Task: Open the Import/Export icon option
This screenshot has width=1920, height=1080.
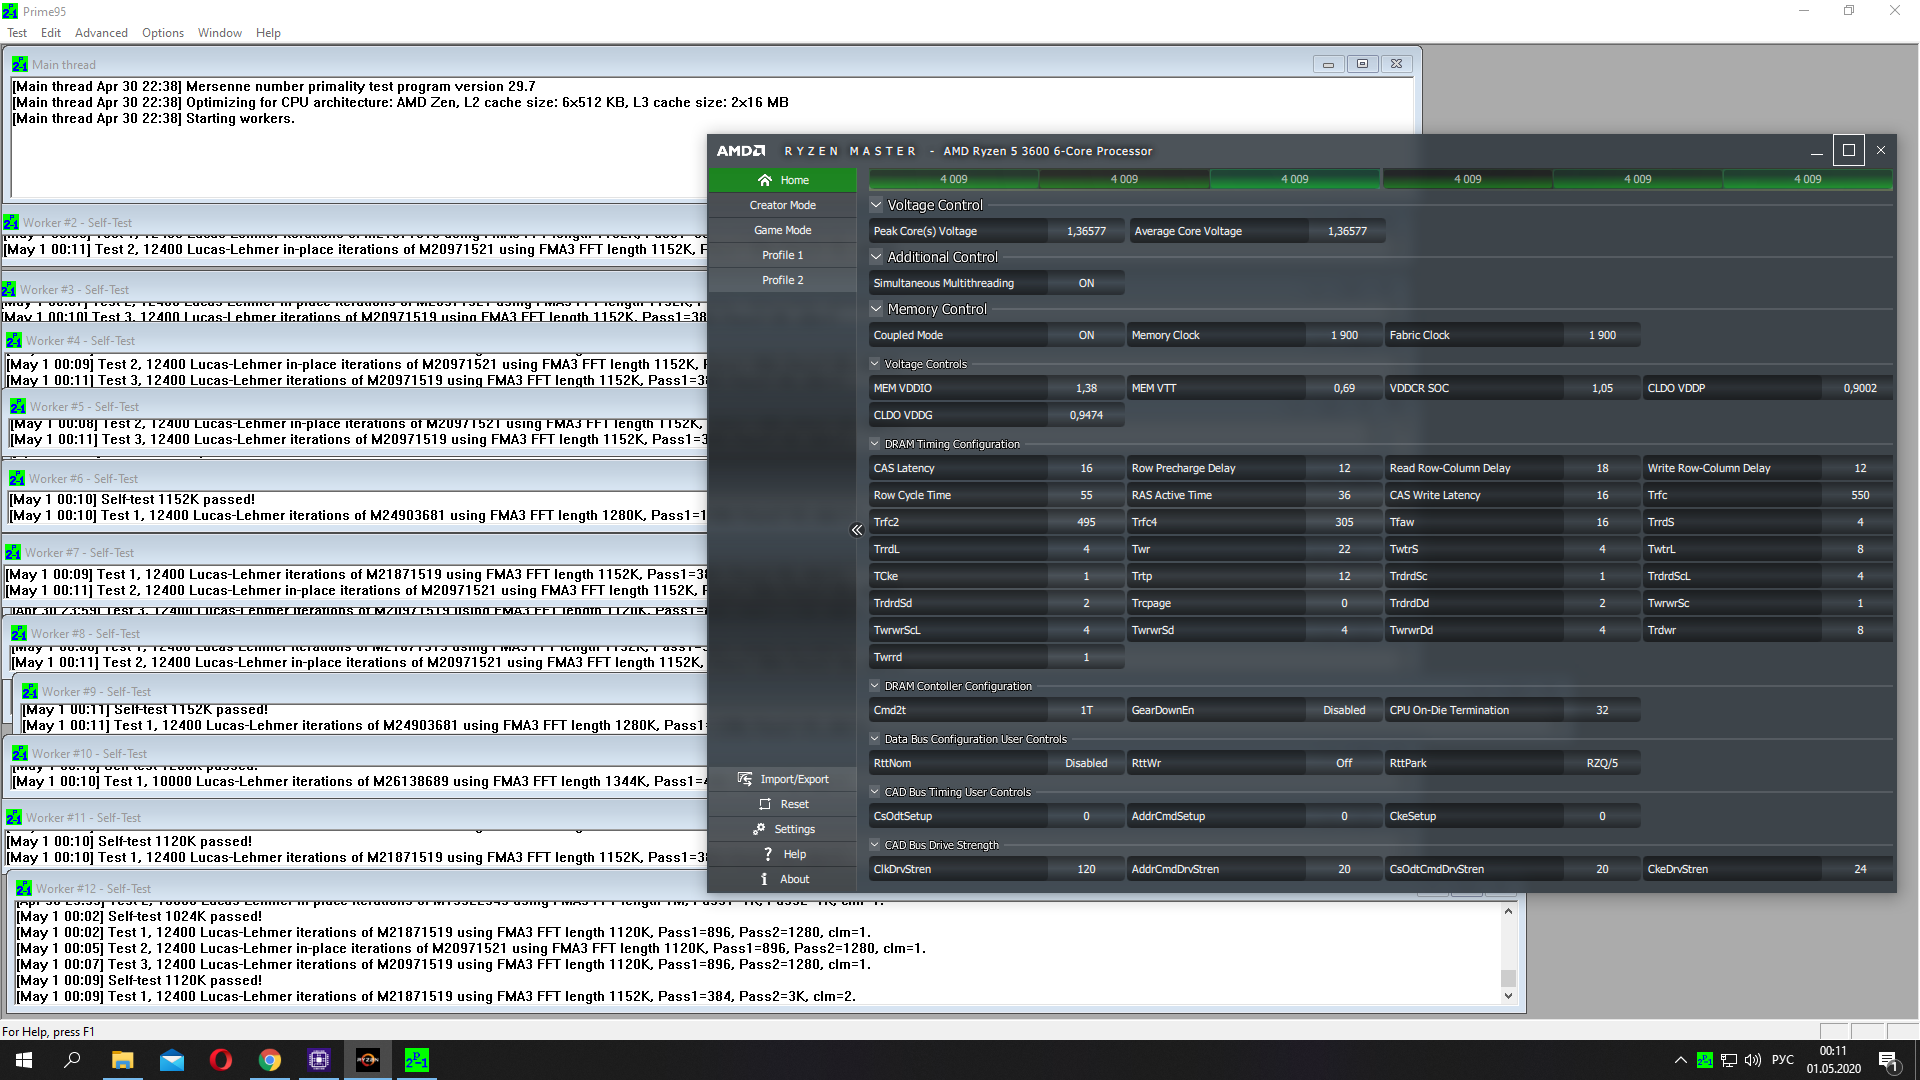Action: (745, 779)
